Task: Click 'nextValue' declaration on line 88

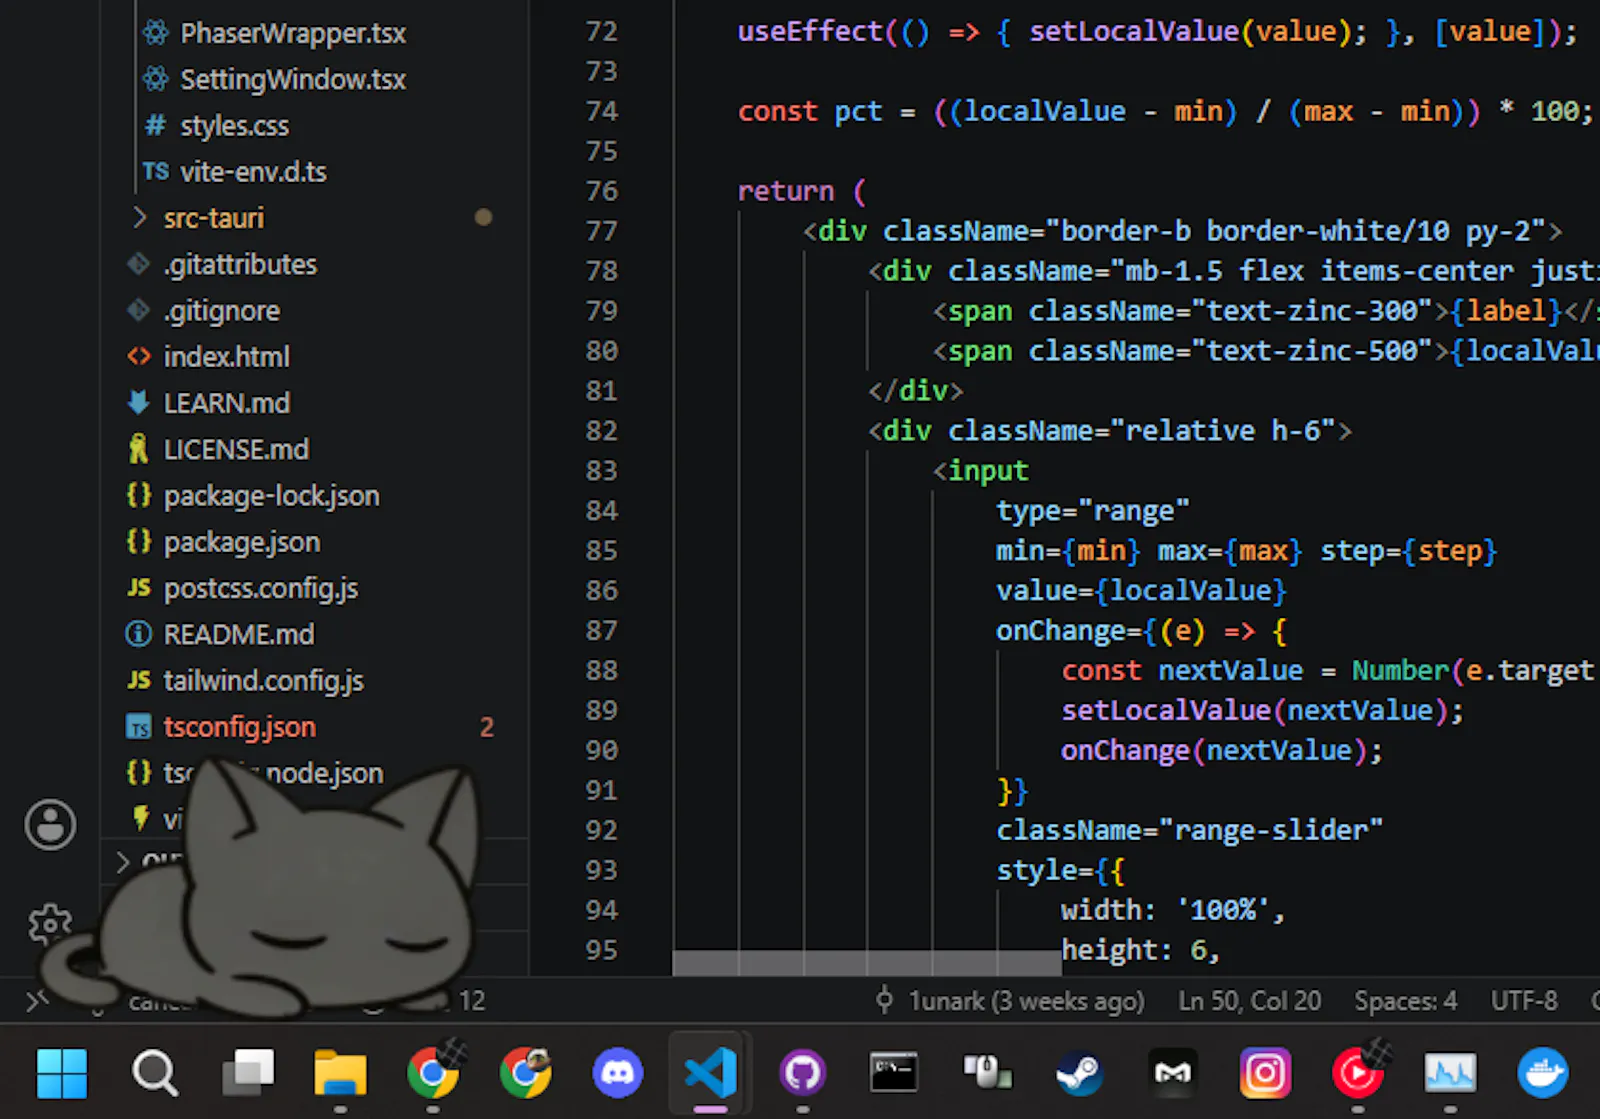Action: 1231,670
